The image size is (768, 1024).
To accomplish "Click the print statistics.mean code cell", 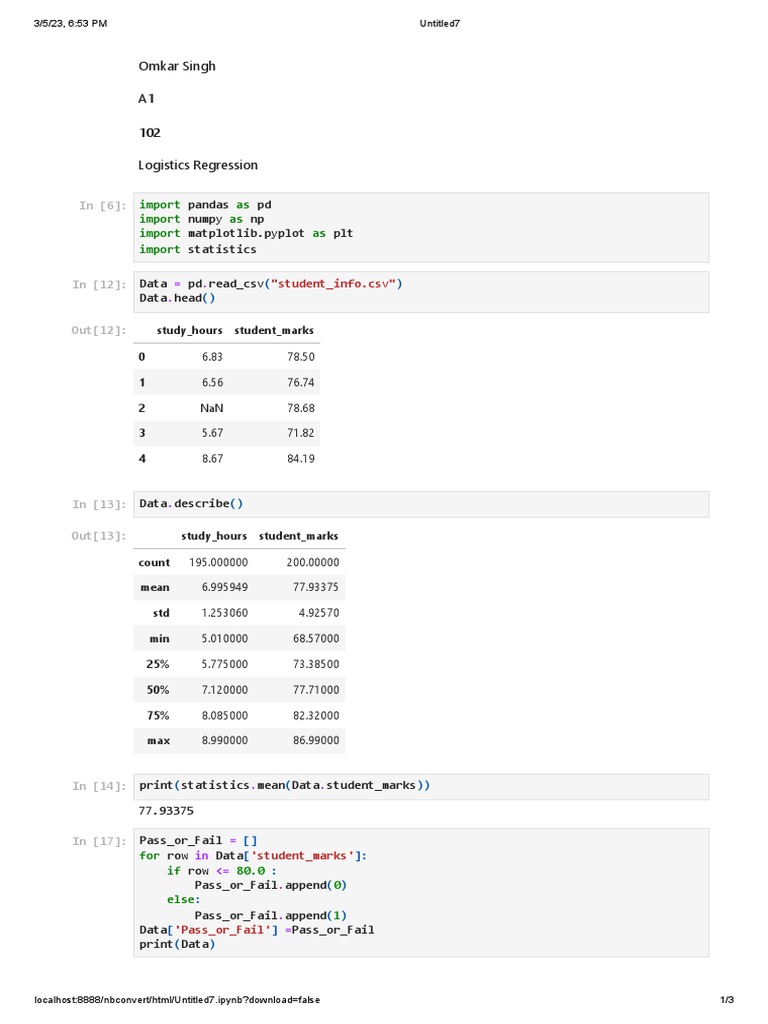I will (421, 786).
